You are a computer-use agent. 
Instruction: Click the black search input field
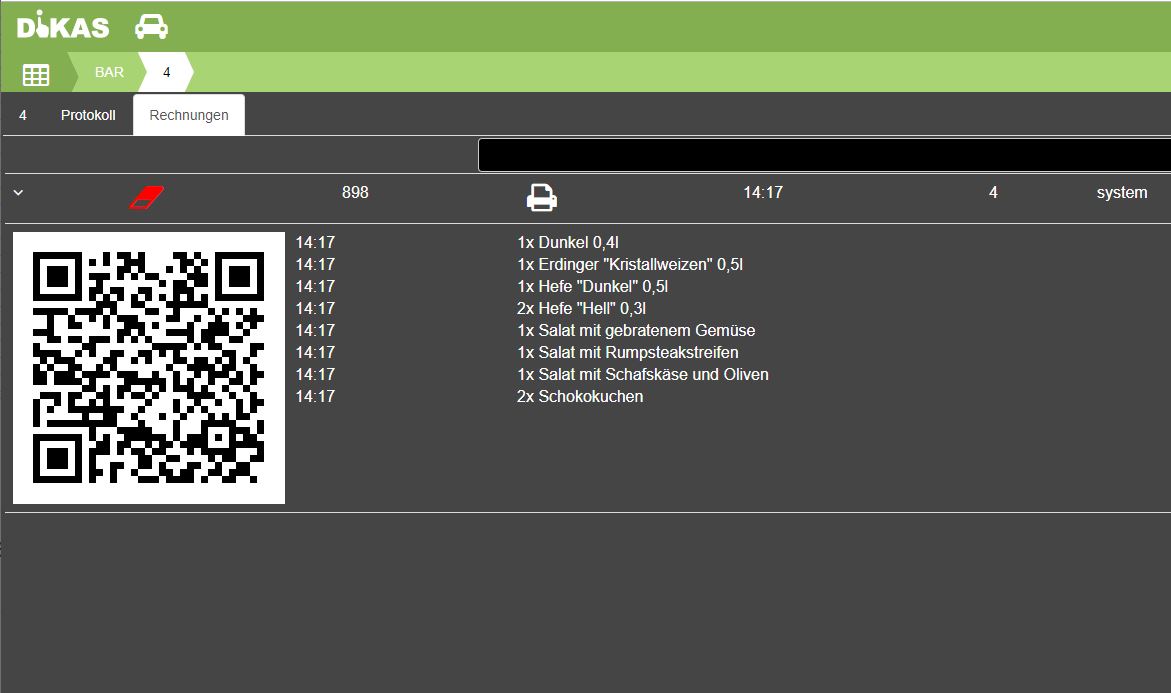coord(824,155)
